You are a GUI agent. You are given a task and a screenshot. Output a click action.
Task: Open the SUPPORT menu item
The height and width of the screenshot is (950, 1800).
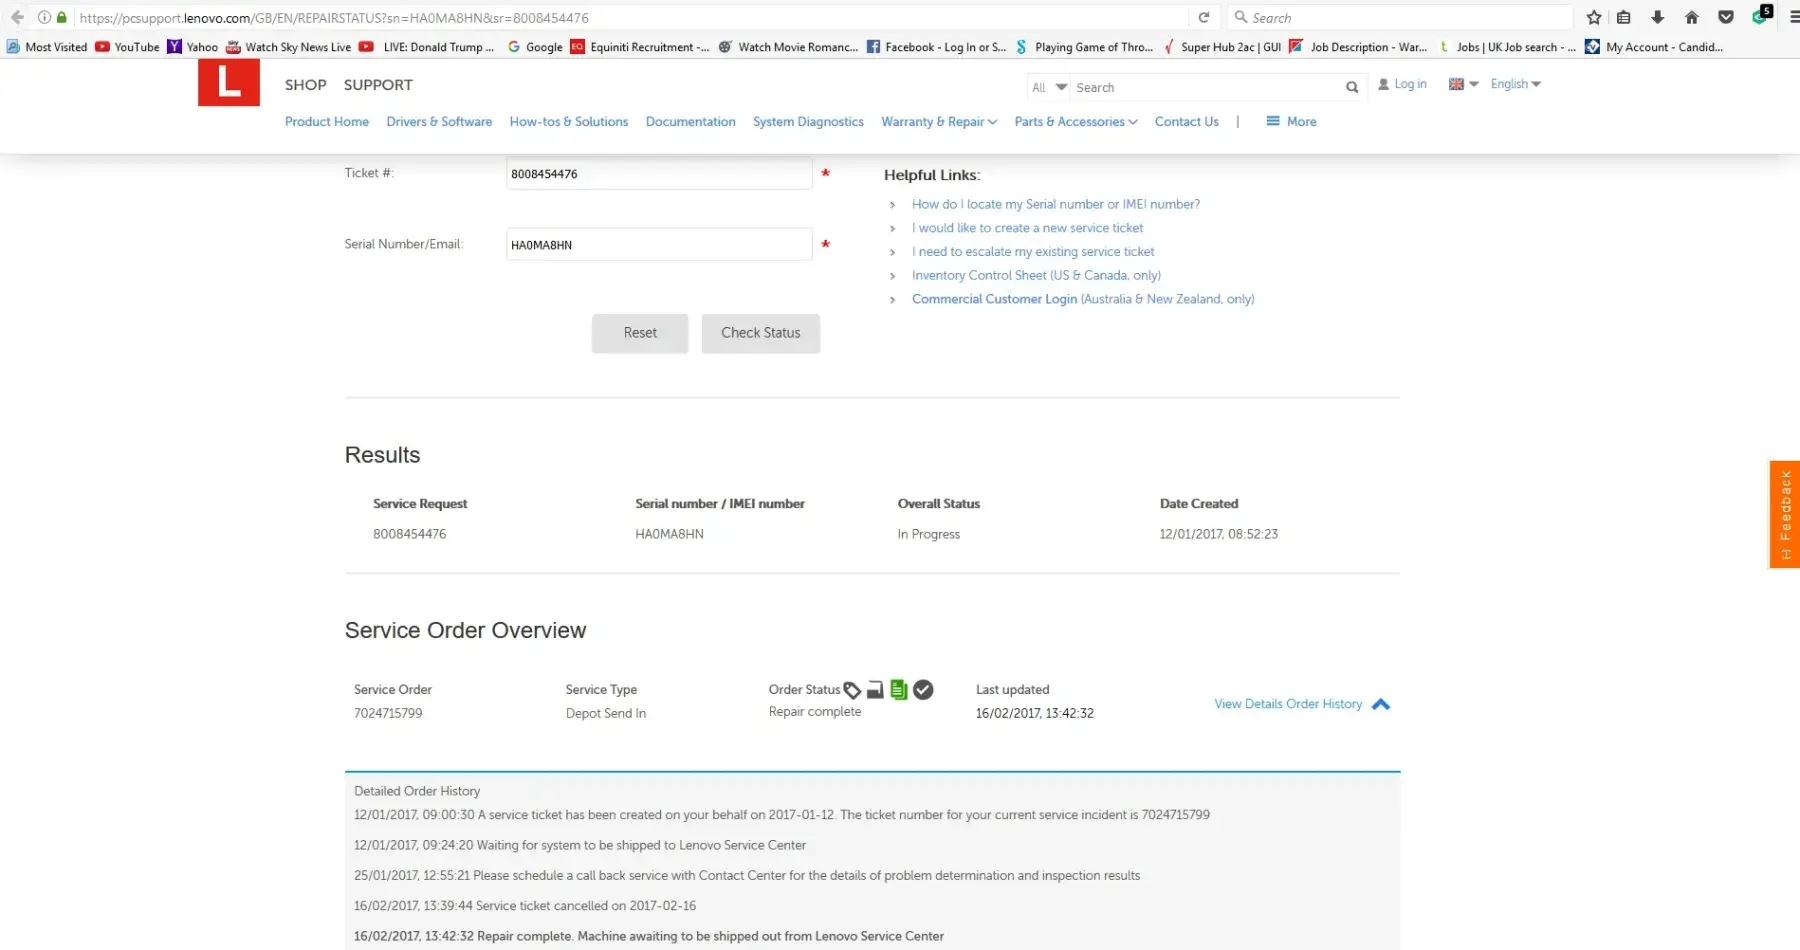[378, 85]
